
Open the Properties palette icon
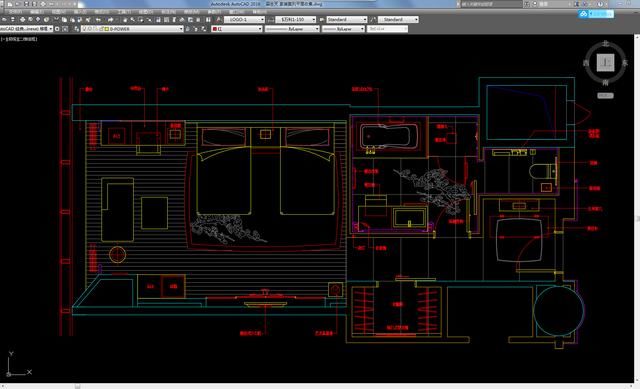tap(158, 19)
